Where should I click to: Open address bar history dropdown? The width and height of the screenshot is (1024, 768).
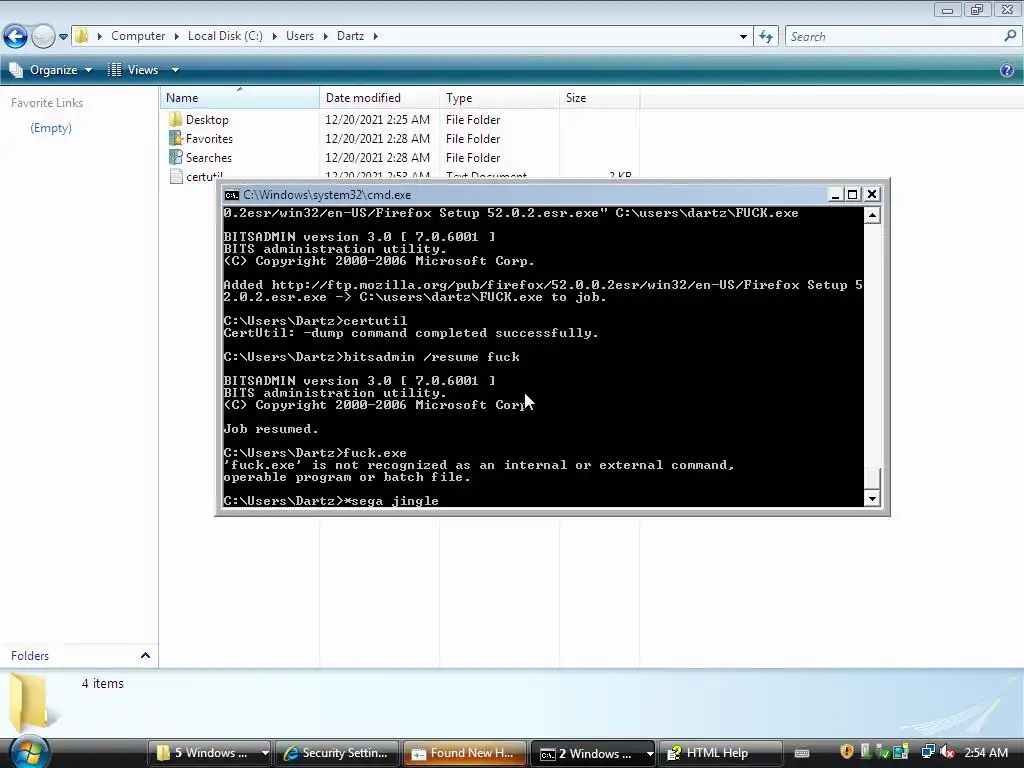tap(743, 37)
